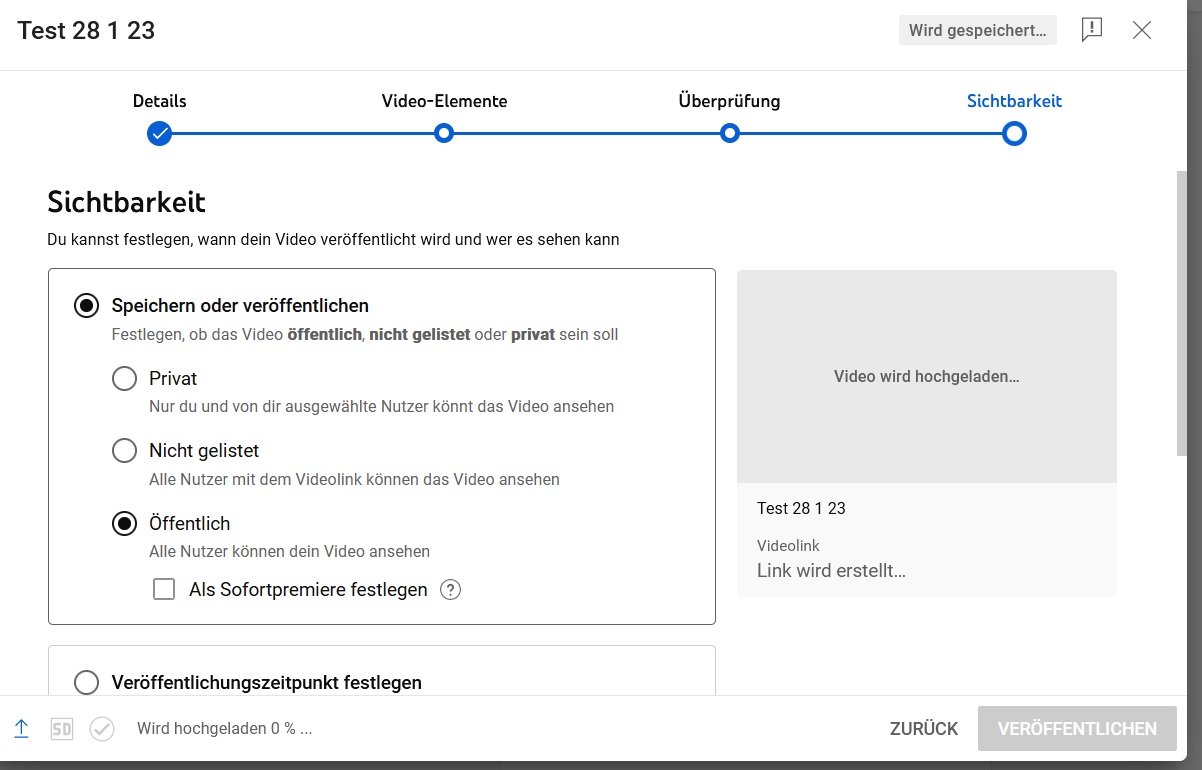
Task: Select the Nicht gelistet radio option
Action: (125, 451)
